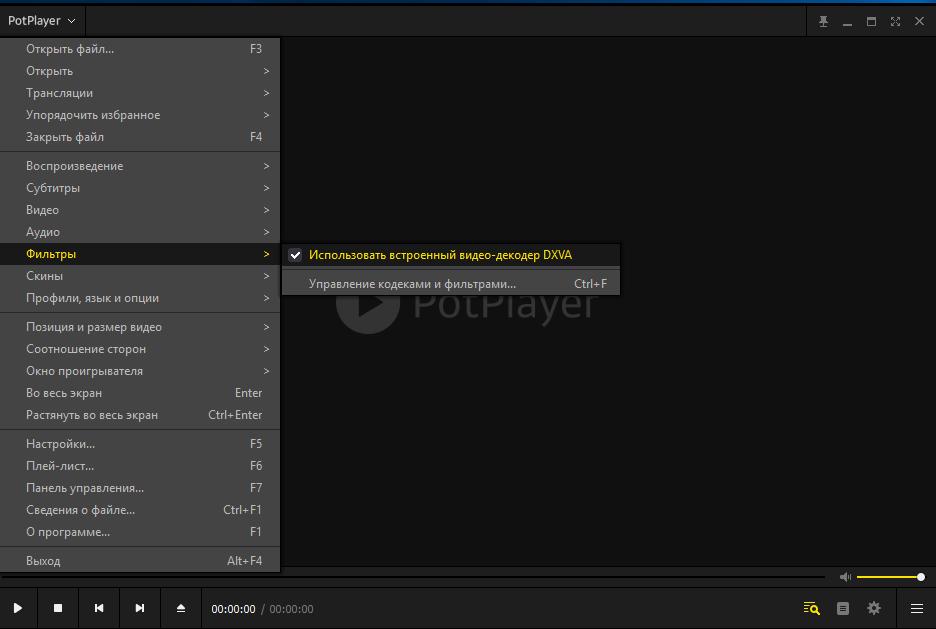Skip to the next track
The width and height of the screenshot is (936, 629).
(140, 608)
